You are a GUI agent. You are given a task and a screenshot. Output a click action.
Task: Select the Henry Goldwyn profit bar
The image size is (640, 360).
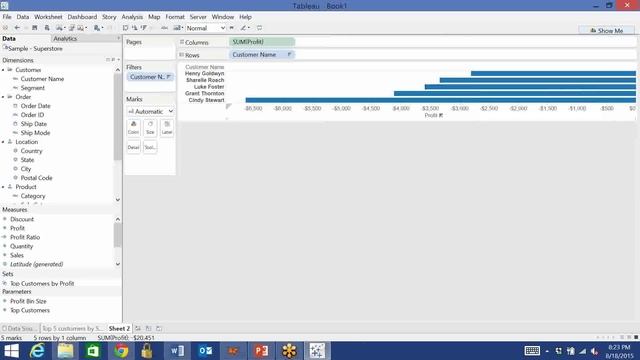(x=553, y=73)
